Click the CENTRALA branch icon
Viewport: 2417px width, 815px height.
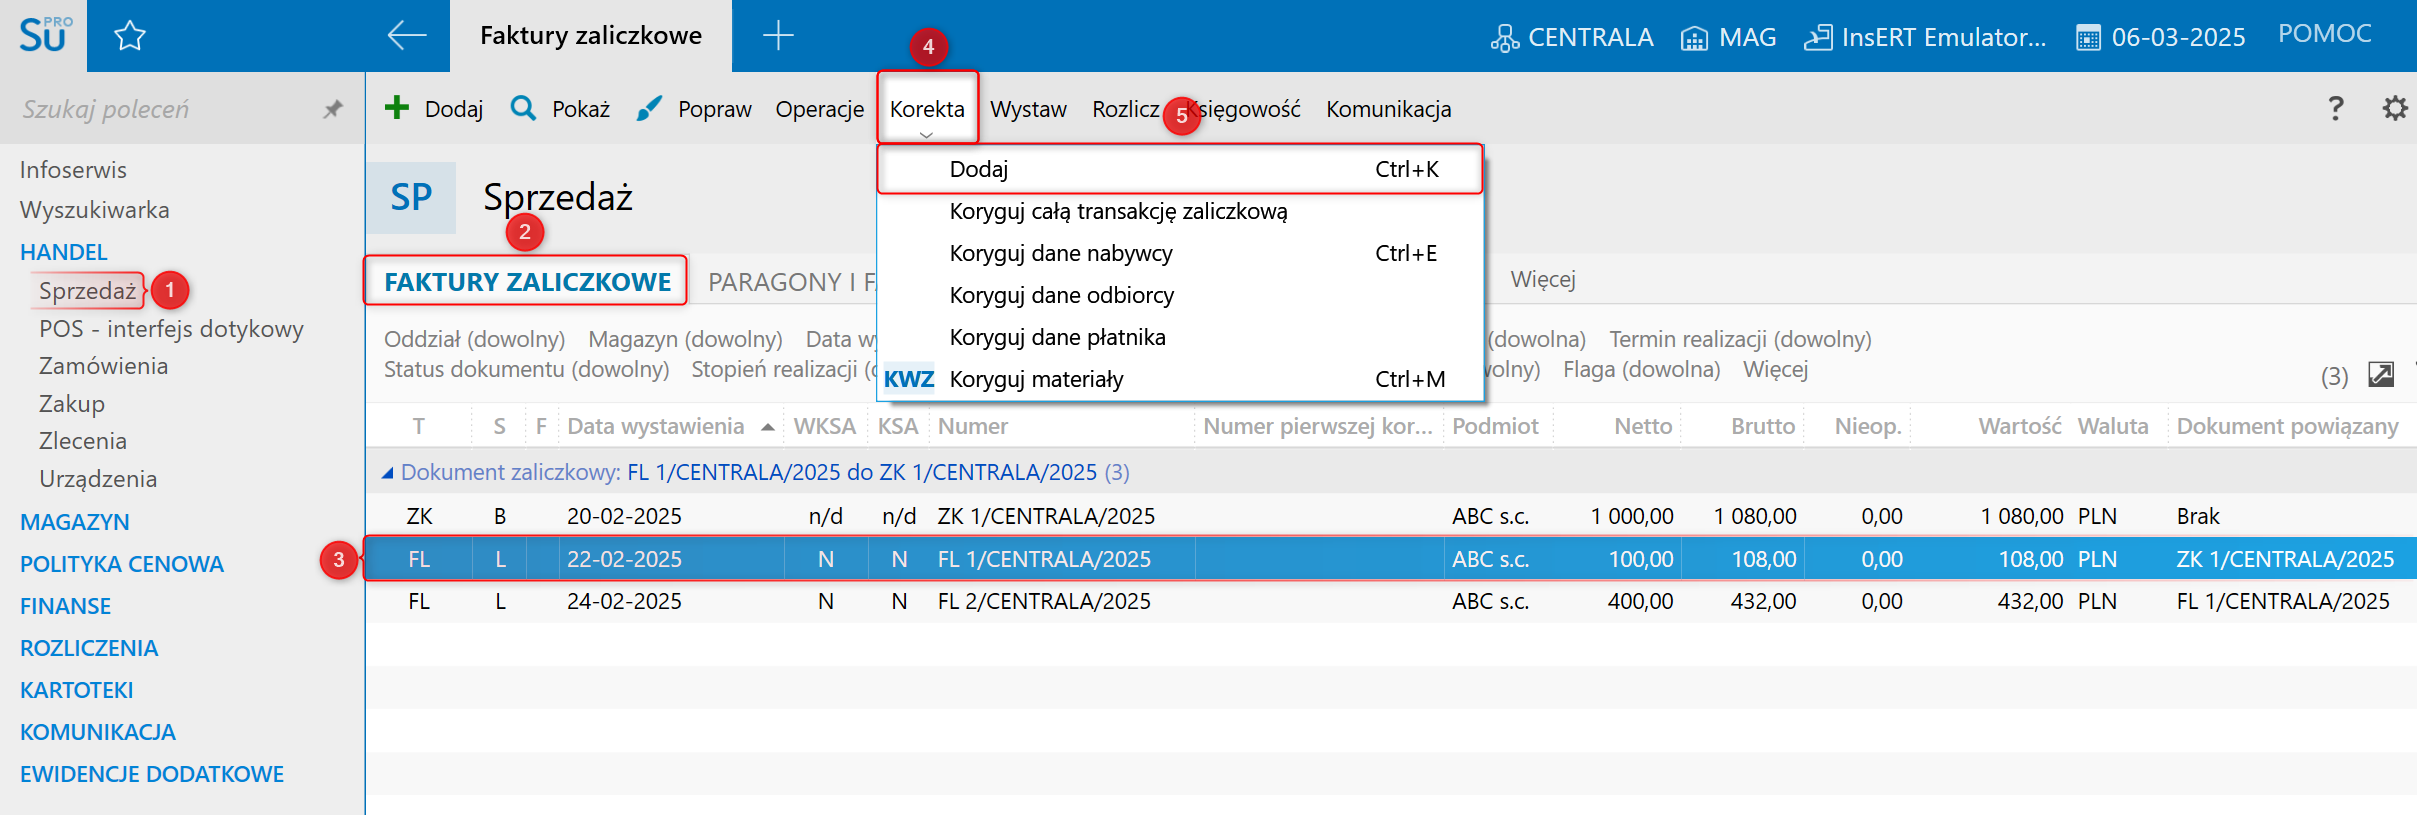point(1504,38)
